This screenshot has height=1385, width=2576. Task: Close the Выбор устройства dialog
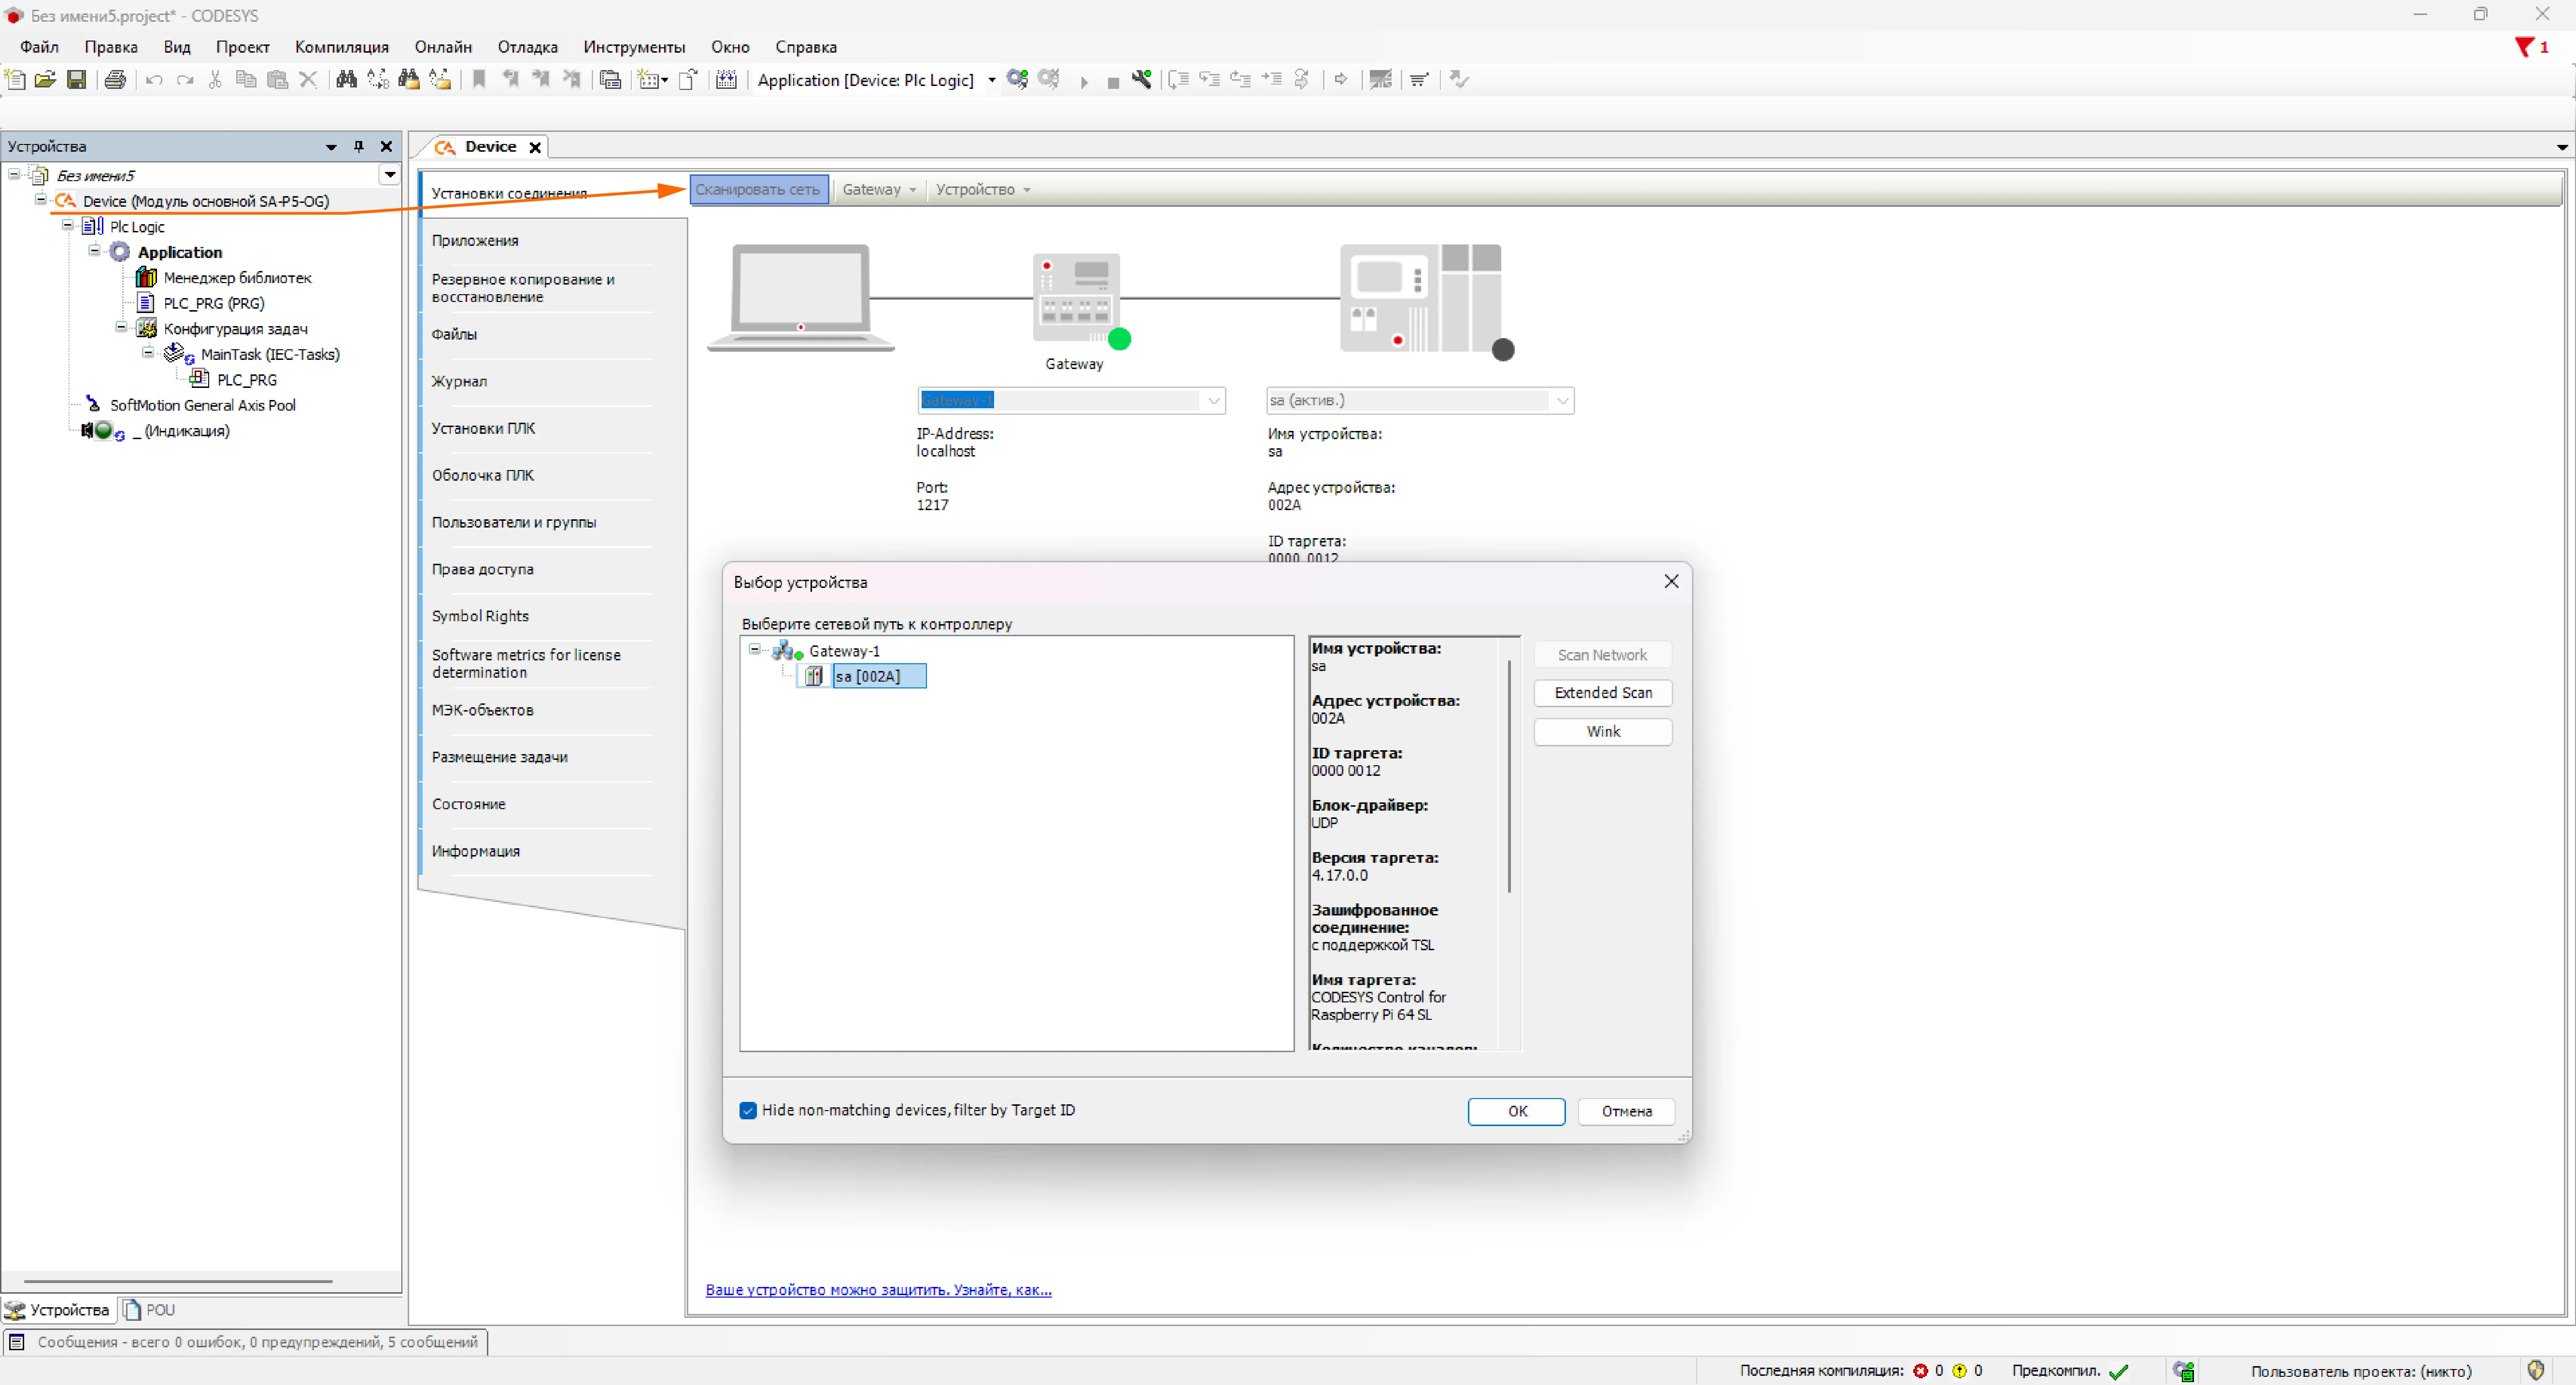[x=1671, y=581]
